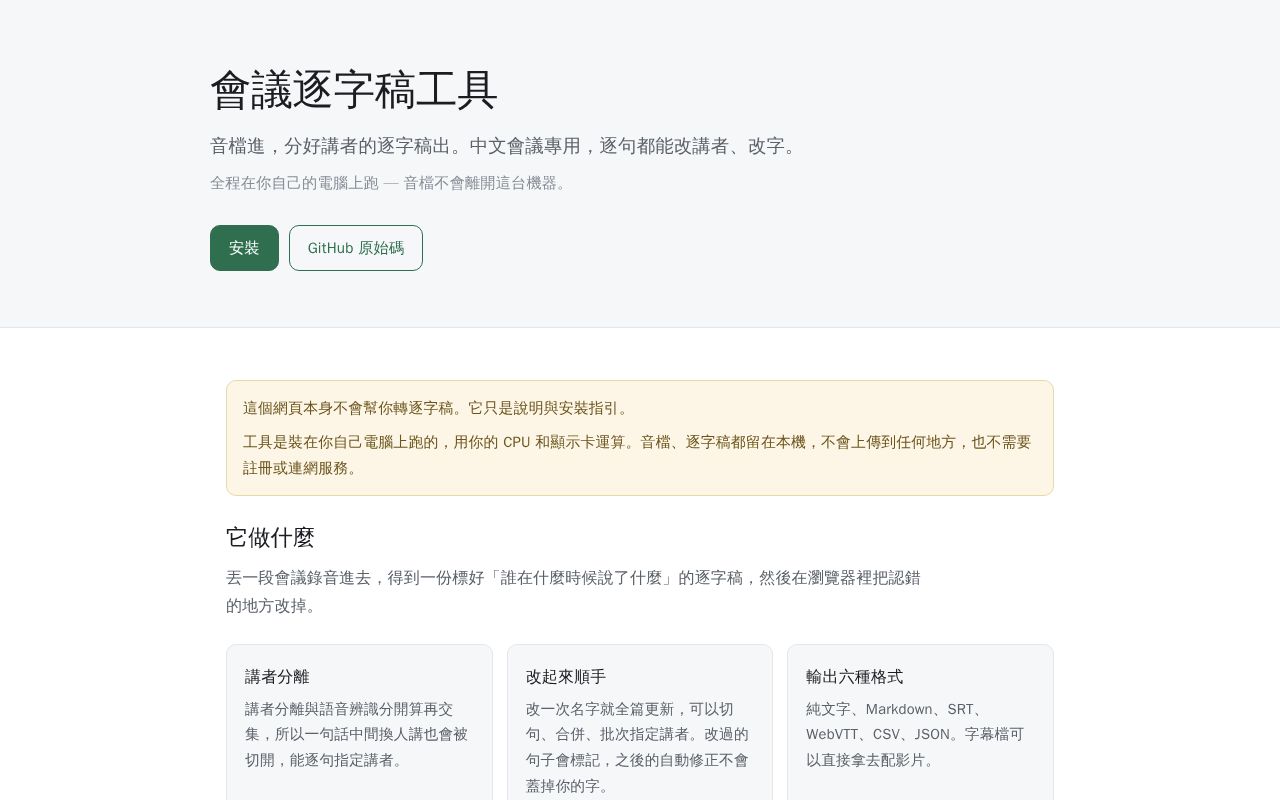The image size is (1280, 800).
Task: Select the 改起來順手 card title
Action: [566, 677]
